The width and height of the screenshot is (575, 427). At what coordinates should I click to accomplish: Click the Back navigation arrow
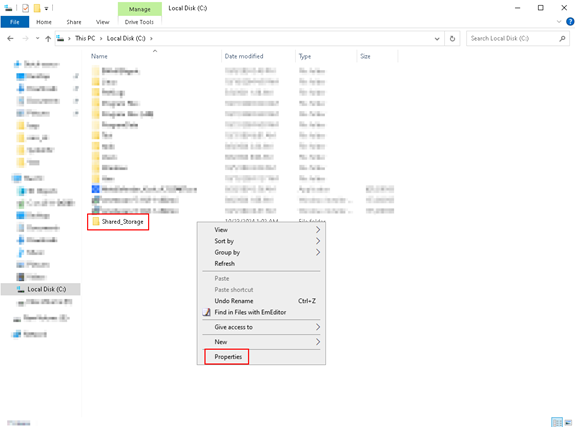click(x=10, y=39)
